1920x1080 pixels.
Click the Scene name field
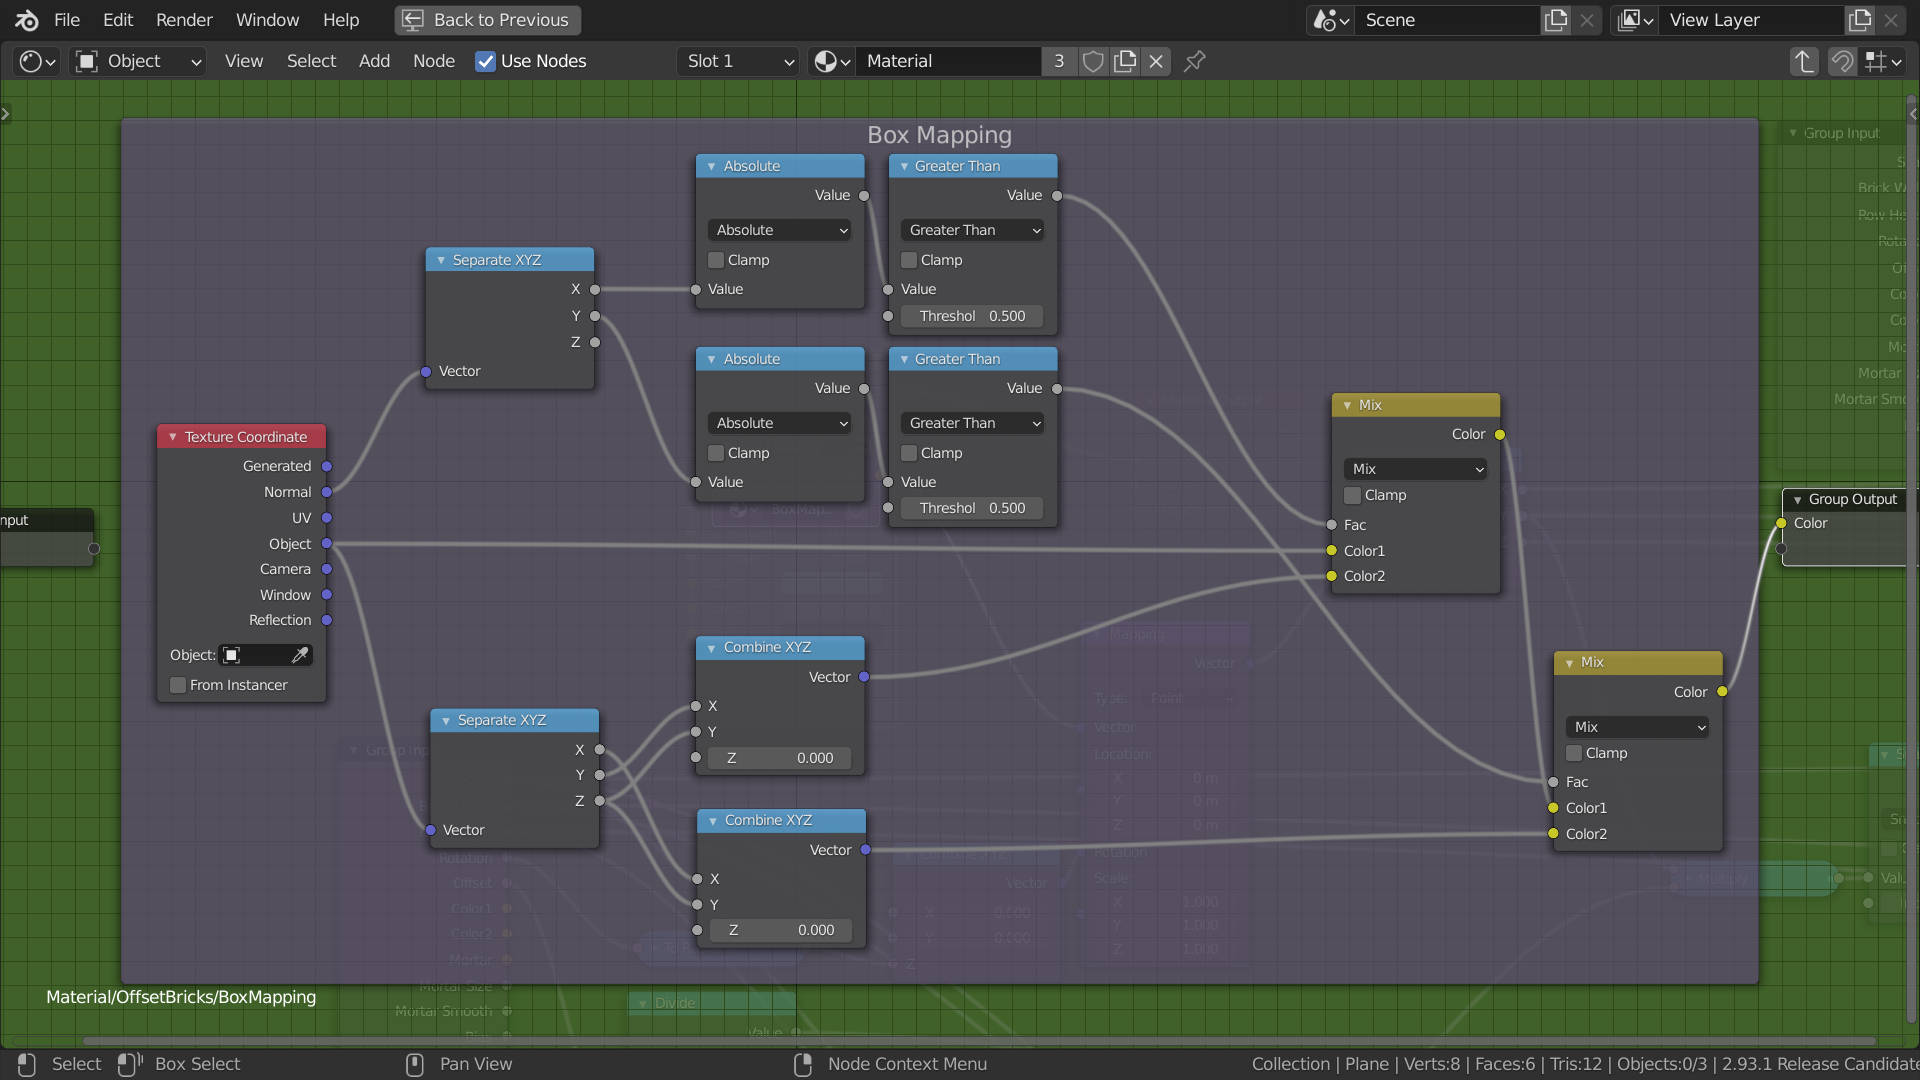tap(1447, 20)
